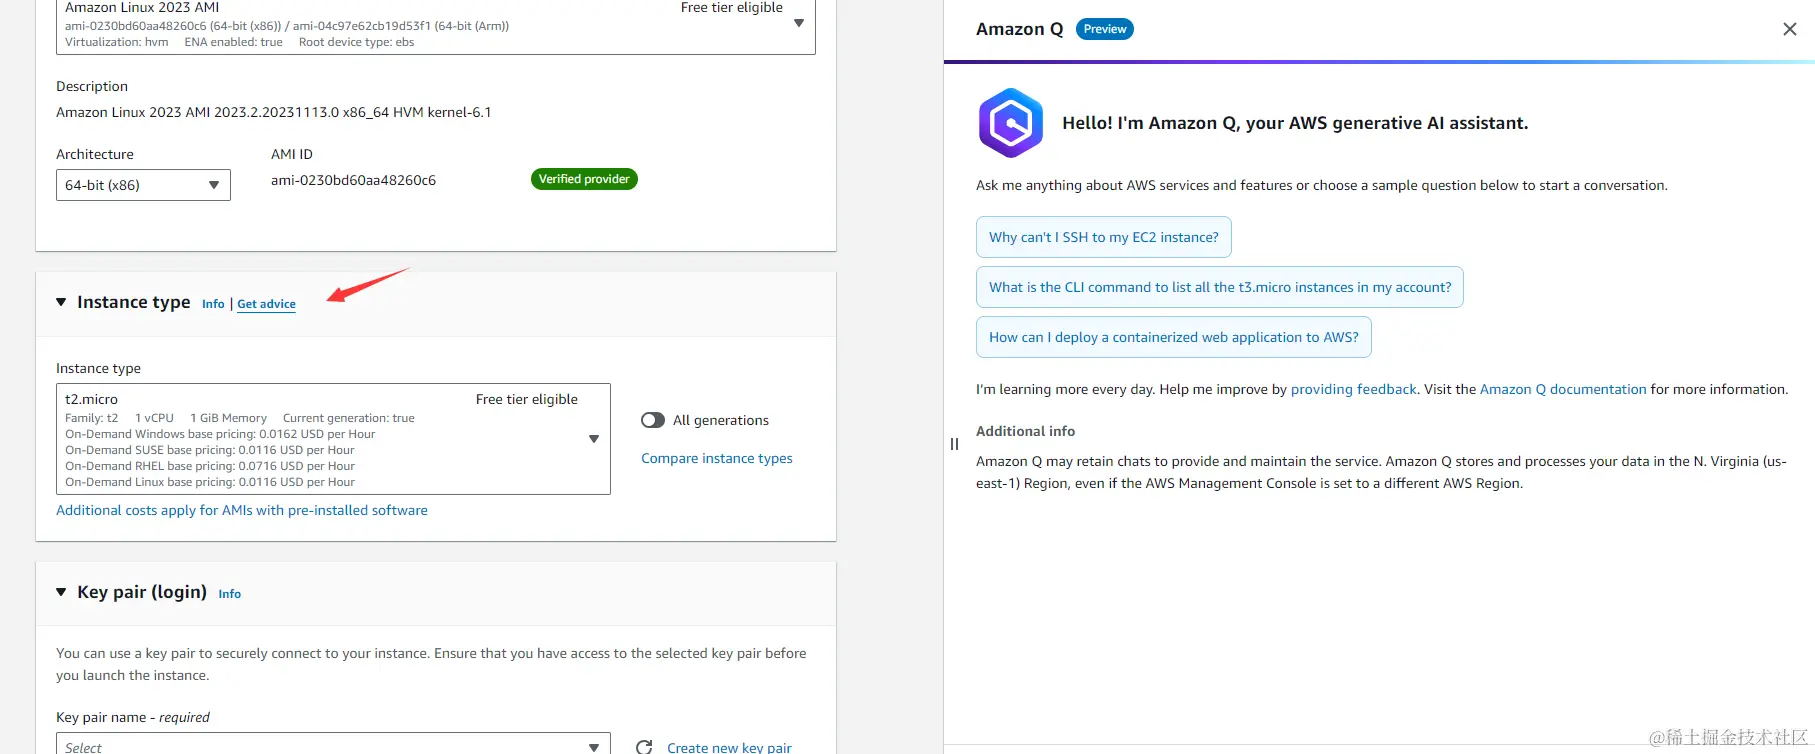Toggle the All generations switch
This screenshot has height=754, width=1815.
(653, 420)
